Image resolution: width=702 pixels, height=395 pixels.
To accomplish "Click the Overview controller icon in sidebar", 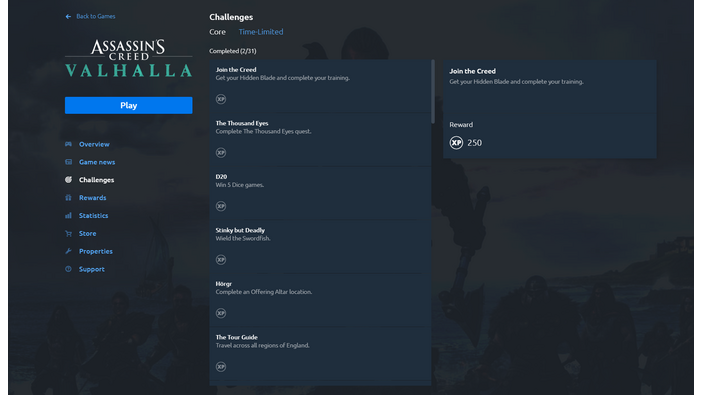I will [x=68, y=144].
